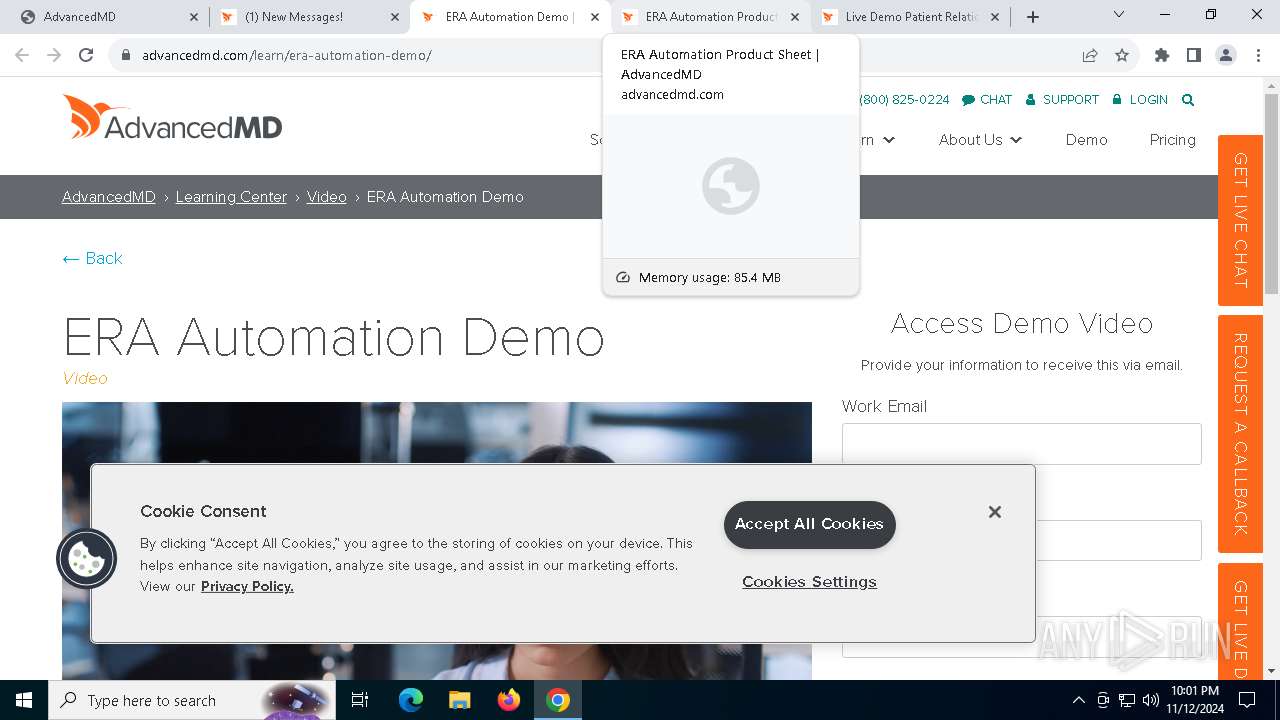Image resolution: width=1280 pixels, height=720 pixels.
Task: Open the Privacy Policy link
Action: pyautogui.click(x=247, y=586)
